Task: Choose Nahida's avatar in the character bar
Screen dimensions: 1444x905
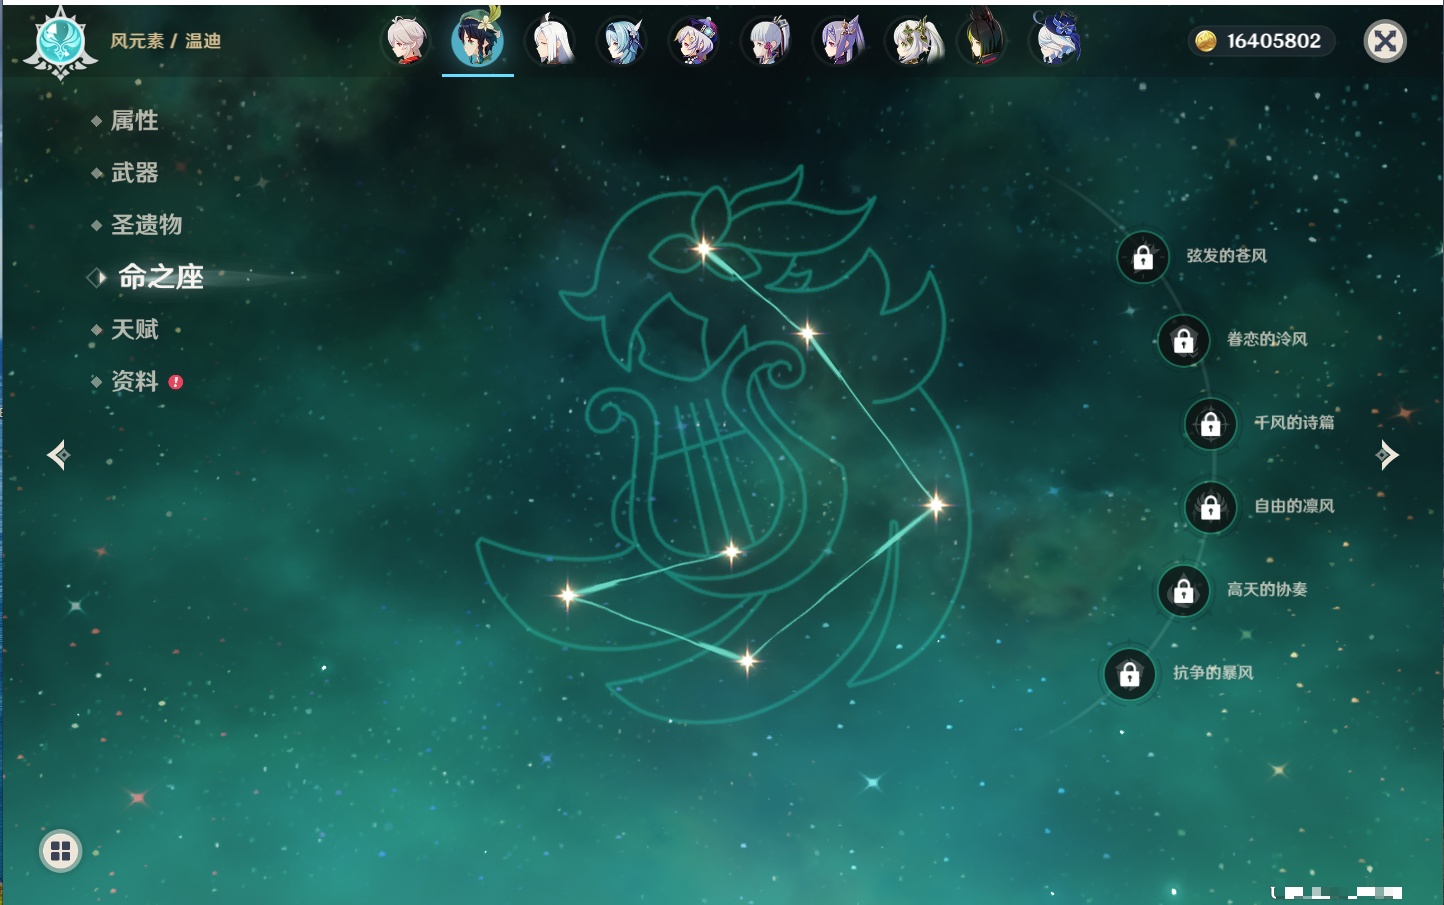Action: pyautogui.click(x=914, y=41)
